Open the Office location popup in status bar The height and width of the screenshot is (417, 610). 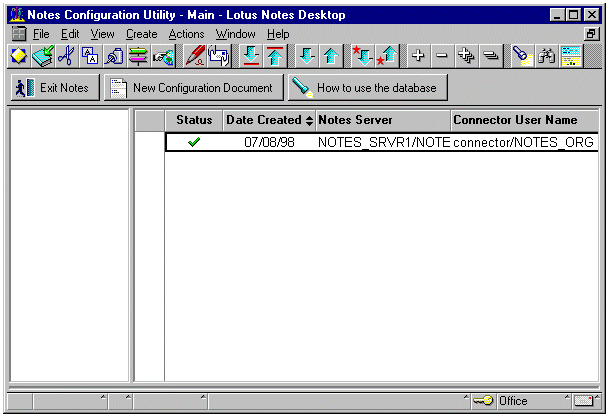tap(513, 401)
